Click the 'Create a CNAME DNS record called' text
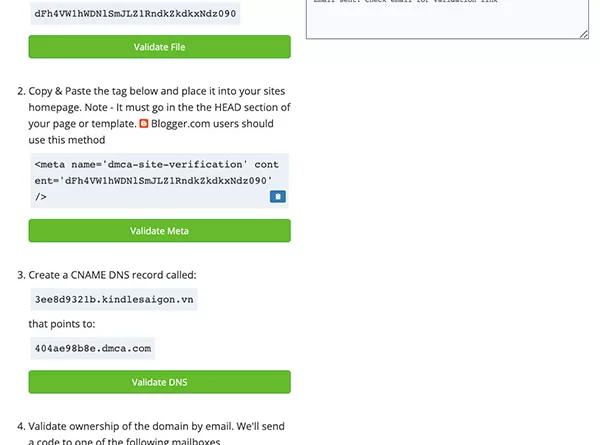Viewport: 600px width, 445px height. coord(112,275)
